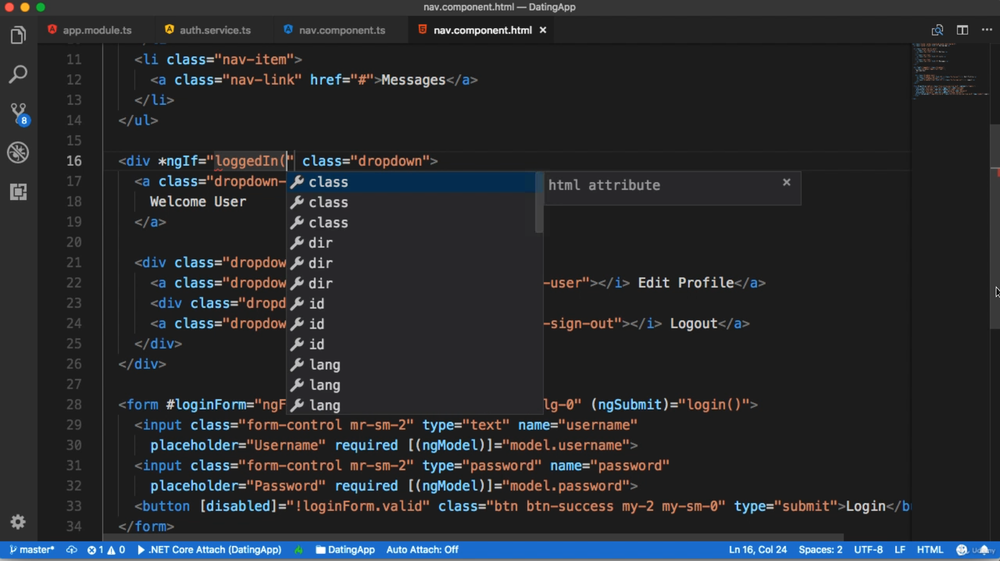Close the html attribute details popup
The image size is (1000, 561).
click(x=787, y=182)
